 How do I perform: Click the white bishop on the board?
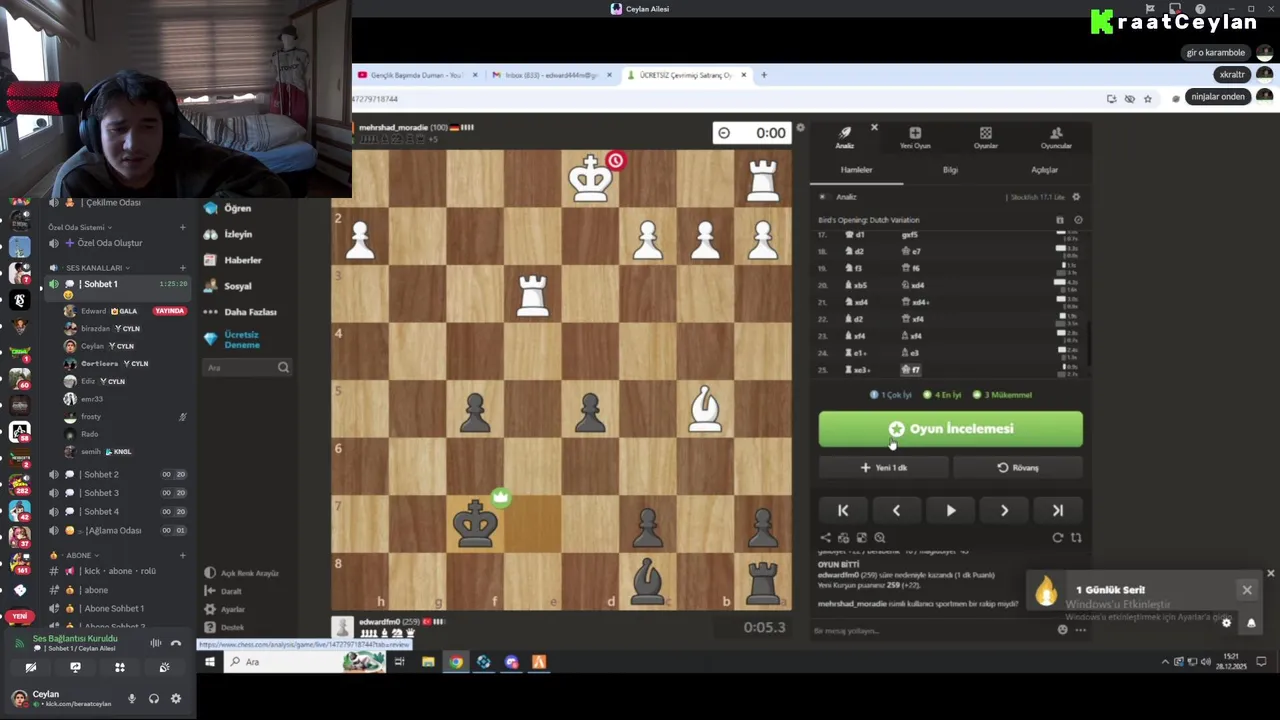[x=705, y=409]
